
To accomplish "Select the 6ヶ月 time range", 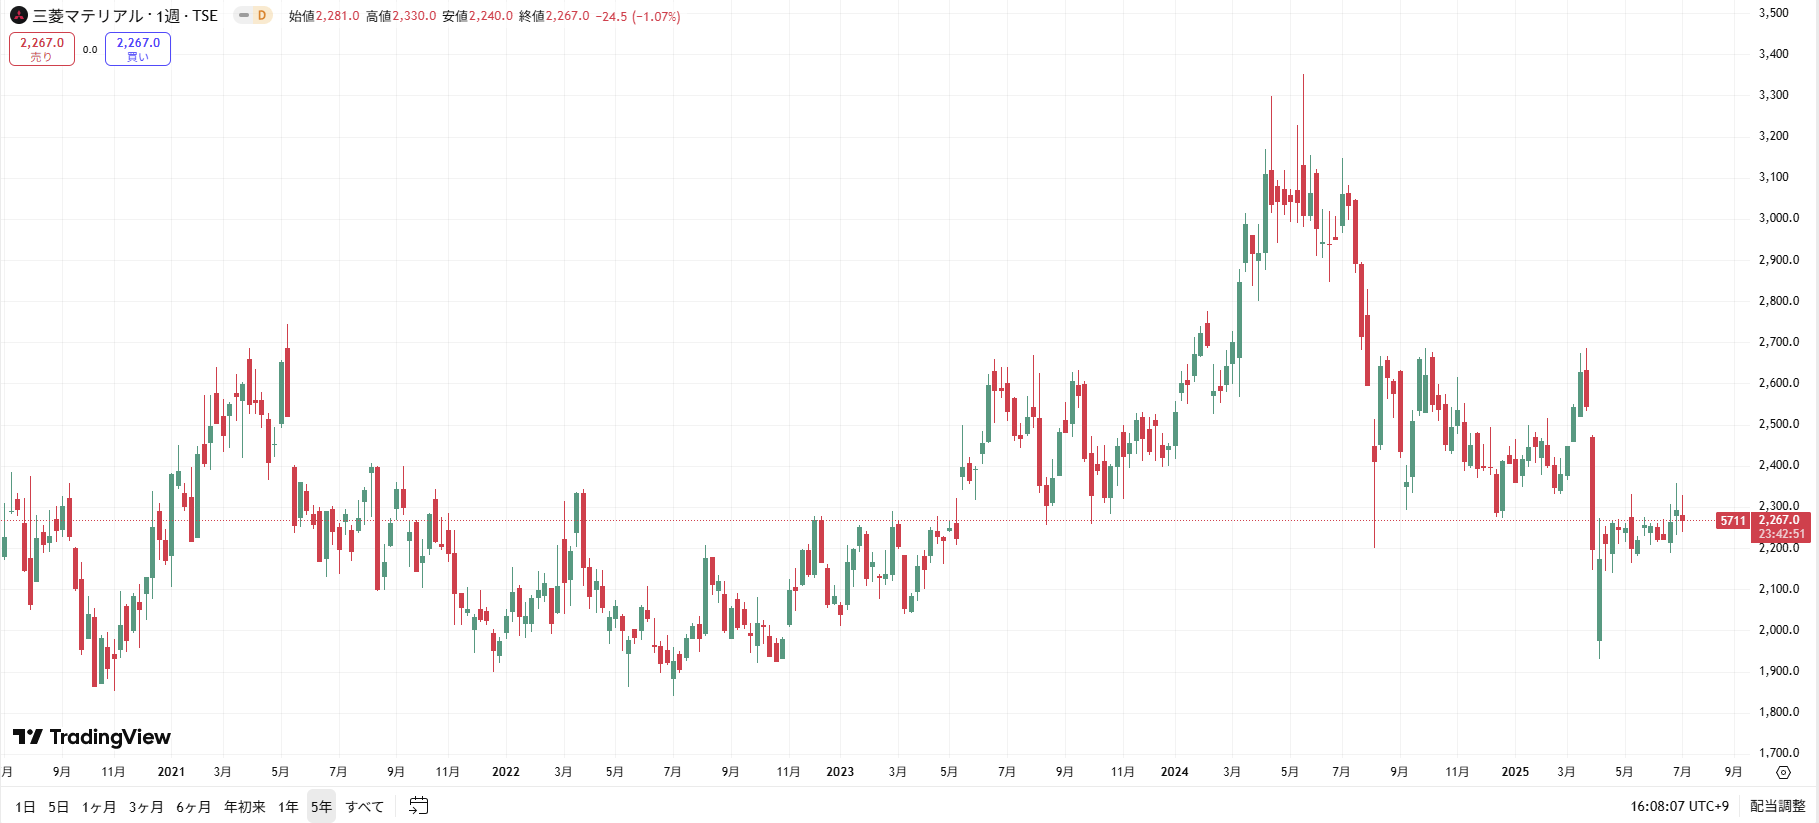I will (x=194, y=806).
